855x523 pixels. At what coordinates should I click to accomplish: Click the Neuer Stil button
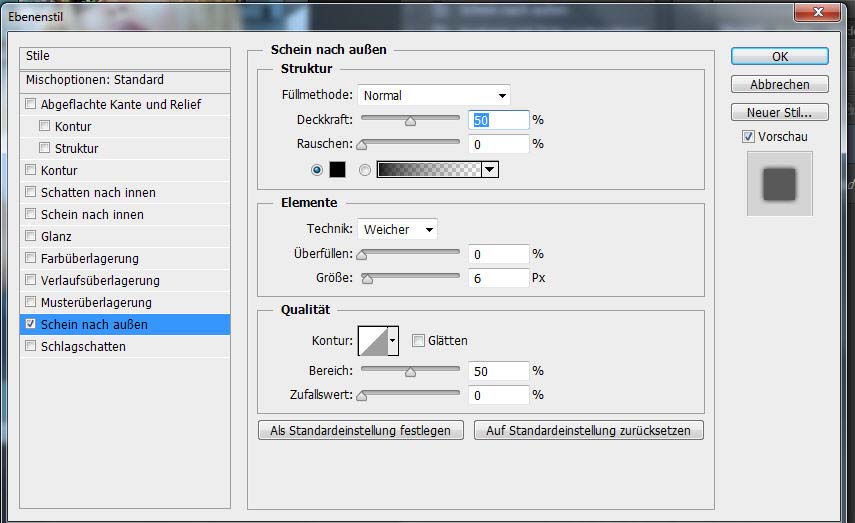[779, 112]
